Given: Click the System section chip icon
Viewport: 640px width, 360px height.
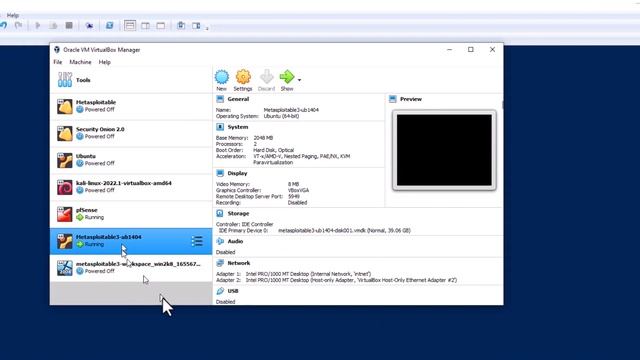Looking at the screenshot, I should (220, 127).
